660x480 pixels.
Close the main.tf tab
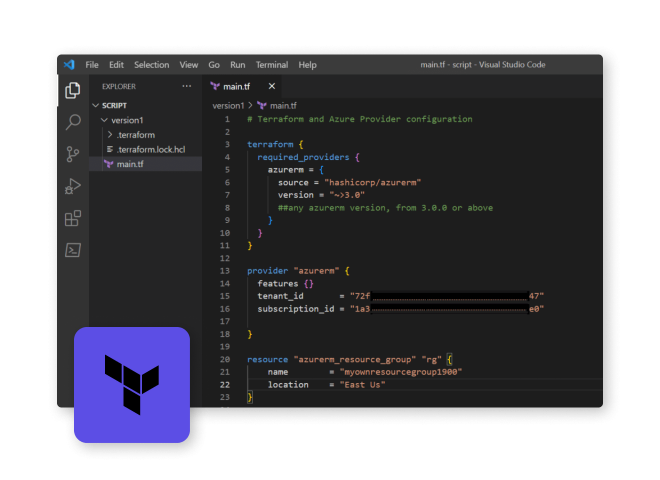coord(272,86)
